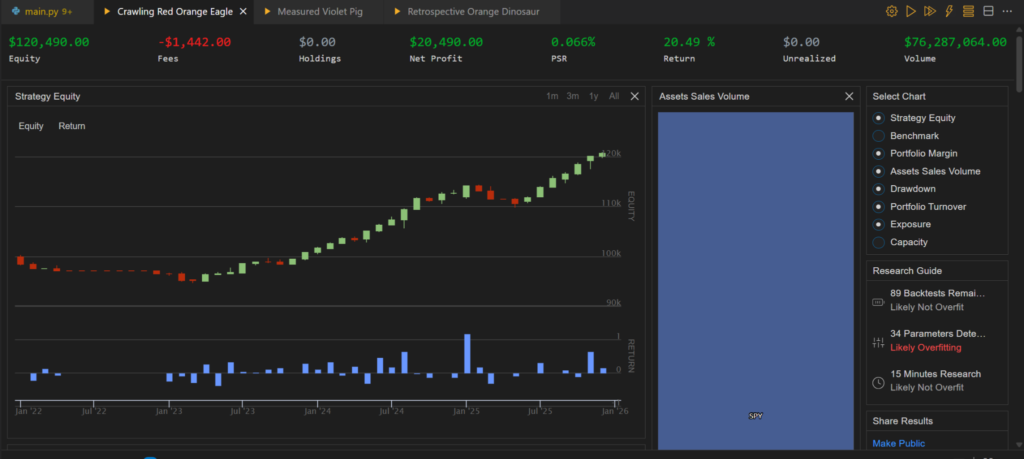Toggle the Portfolio Turnover chart option
1024x459 pixels.
coord(878,206)
